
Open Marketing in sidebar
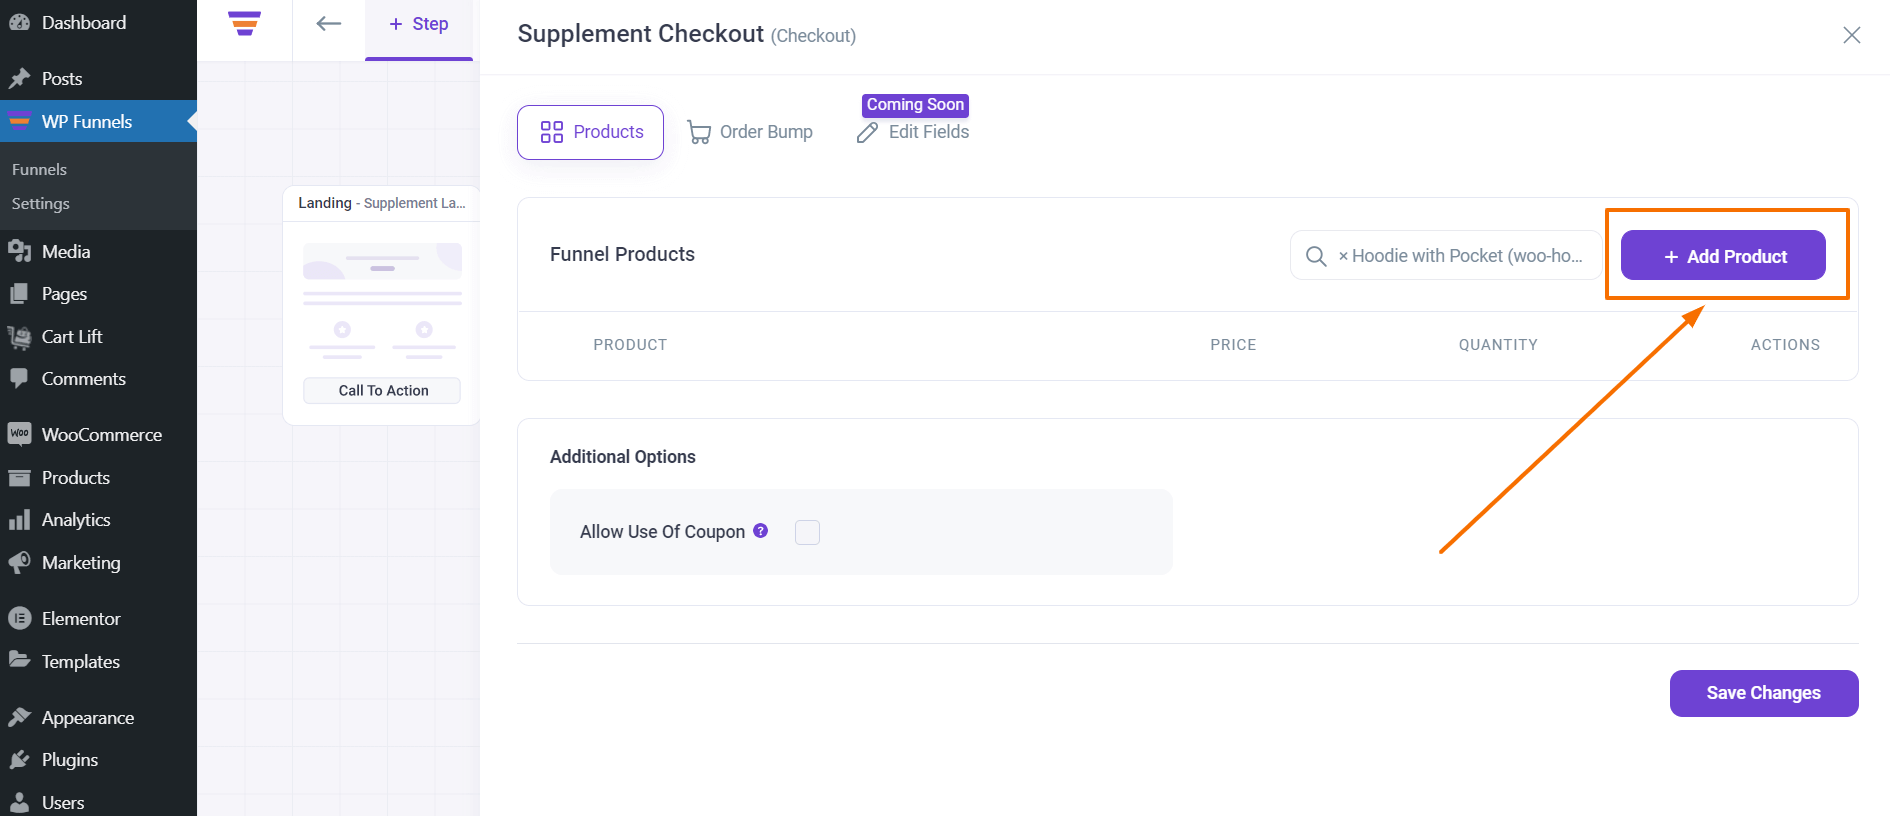(x=81, y=562)
